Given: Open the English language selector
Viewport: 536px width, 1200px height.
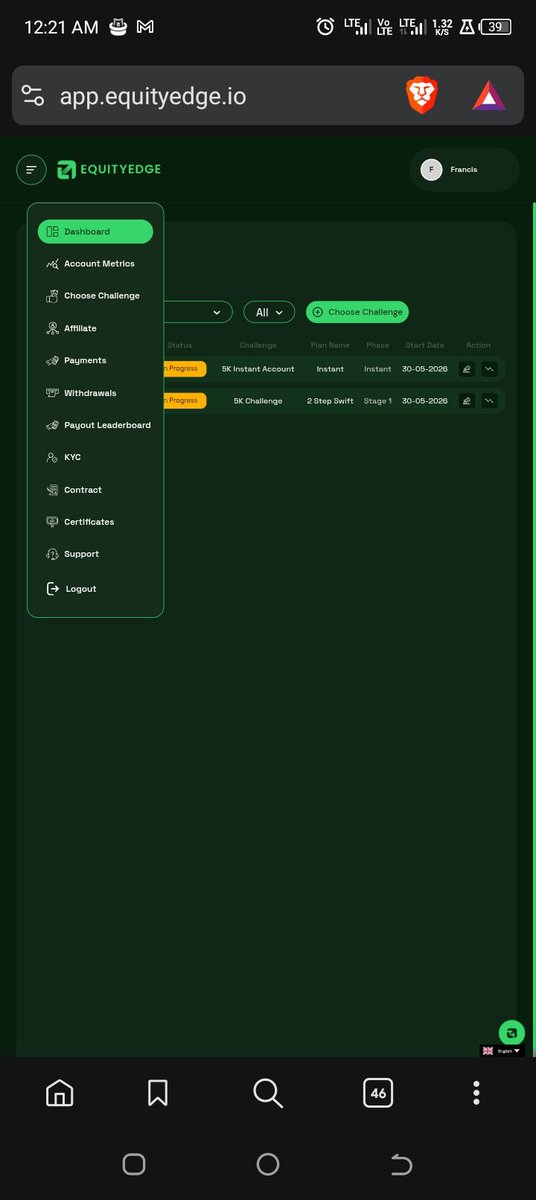Looking at the screenshot, I should click(502, 1051).
